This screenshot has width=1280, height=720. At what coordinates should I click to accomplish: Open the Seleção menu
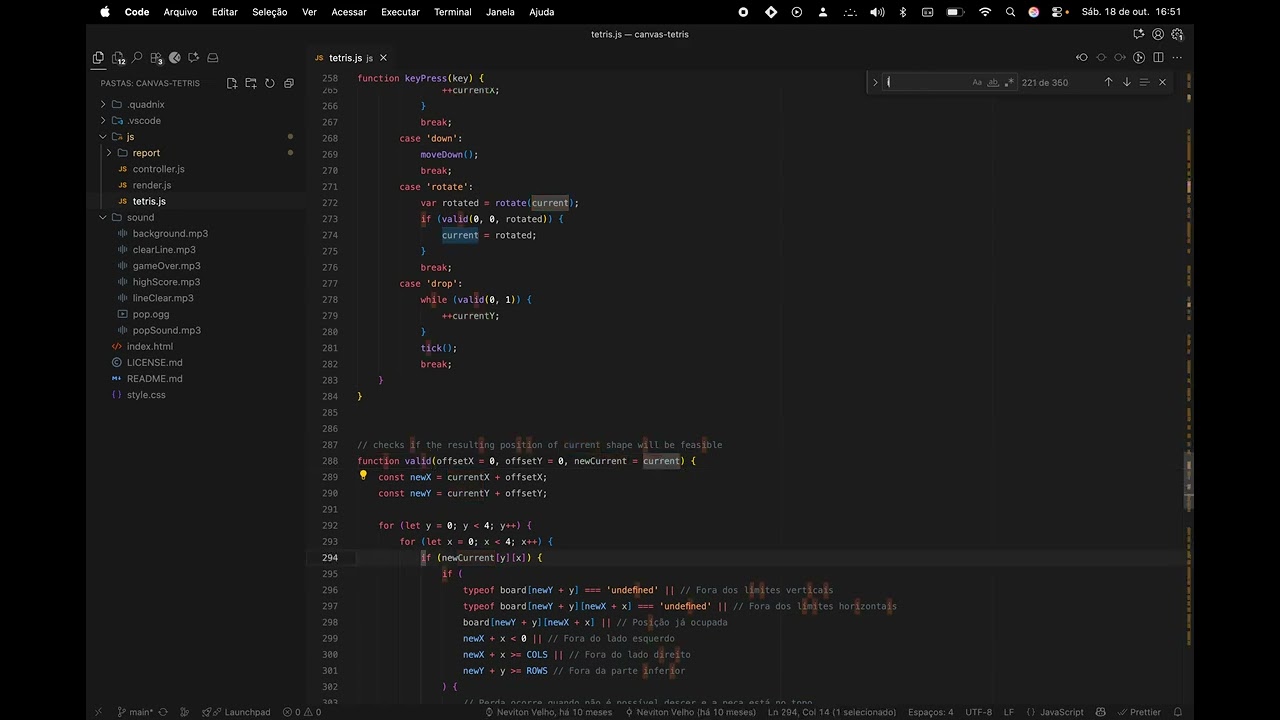pos(270,12)
